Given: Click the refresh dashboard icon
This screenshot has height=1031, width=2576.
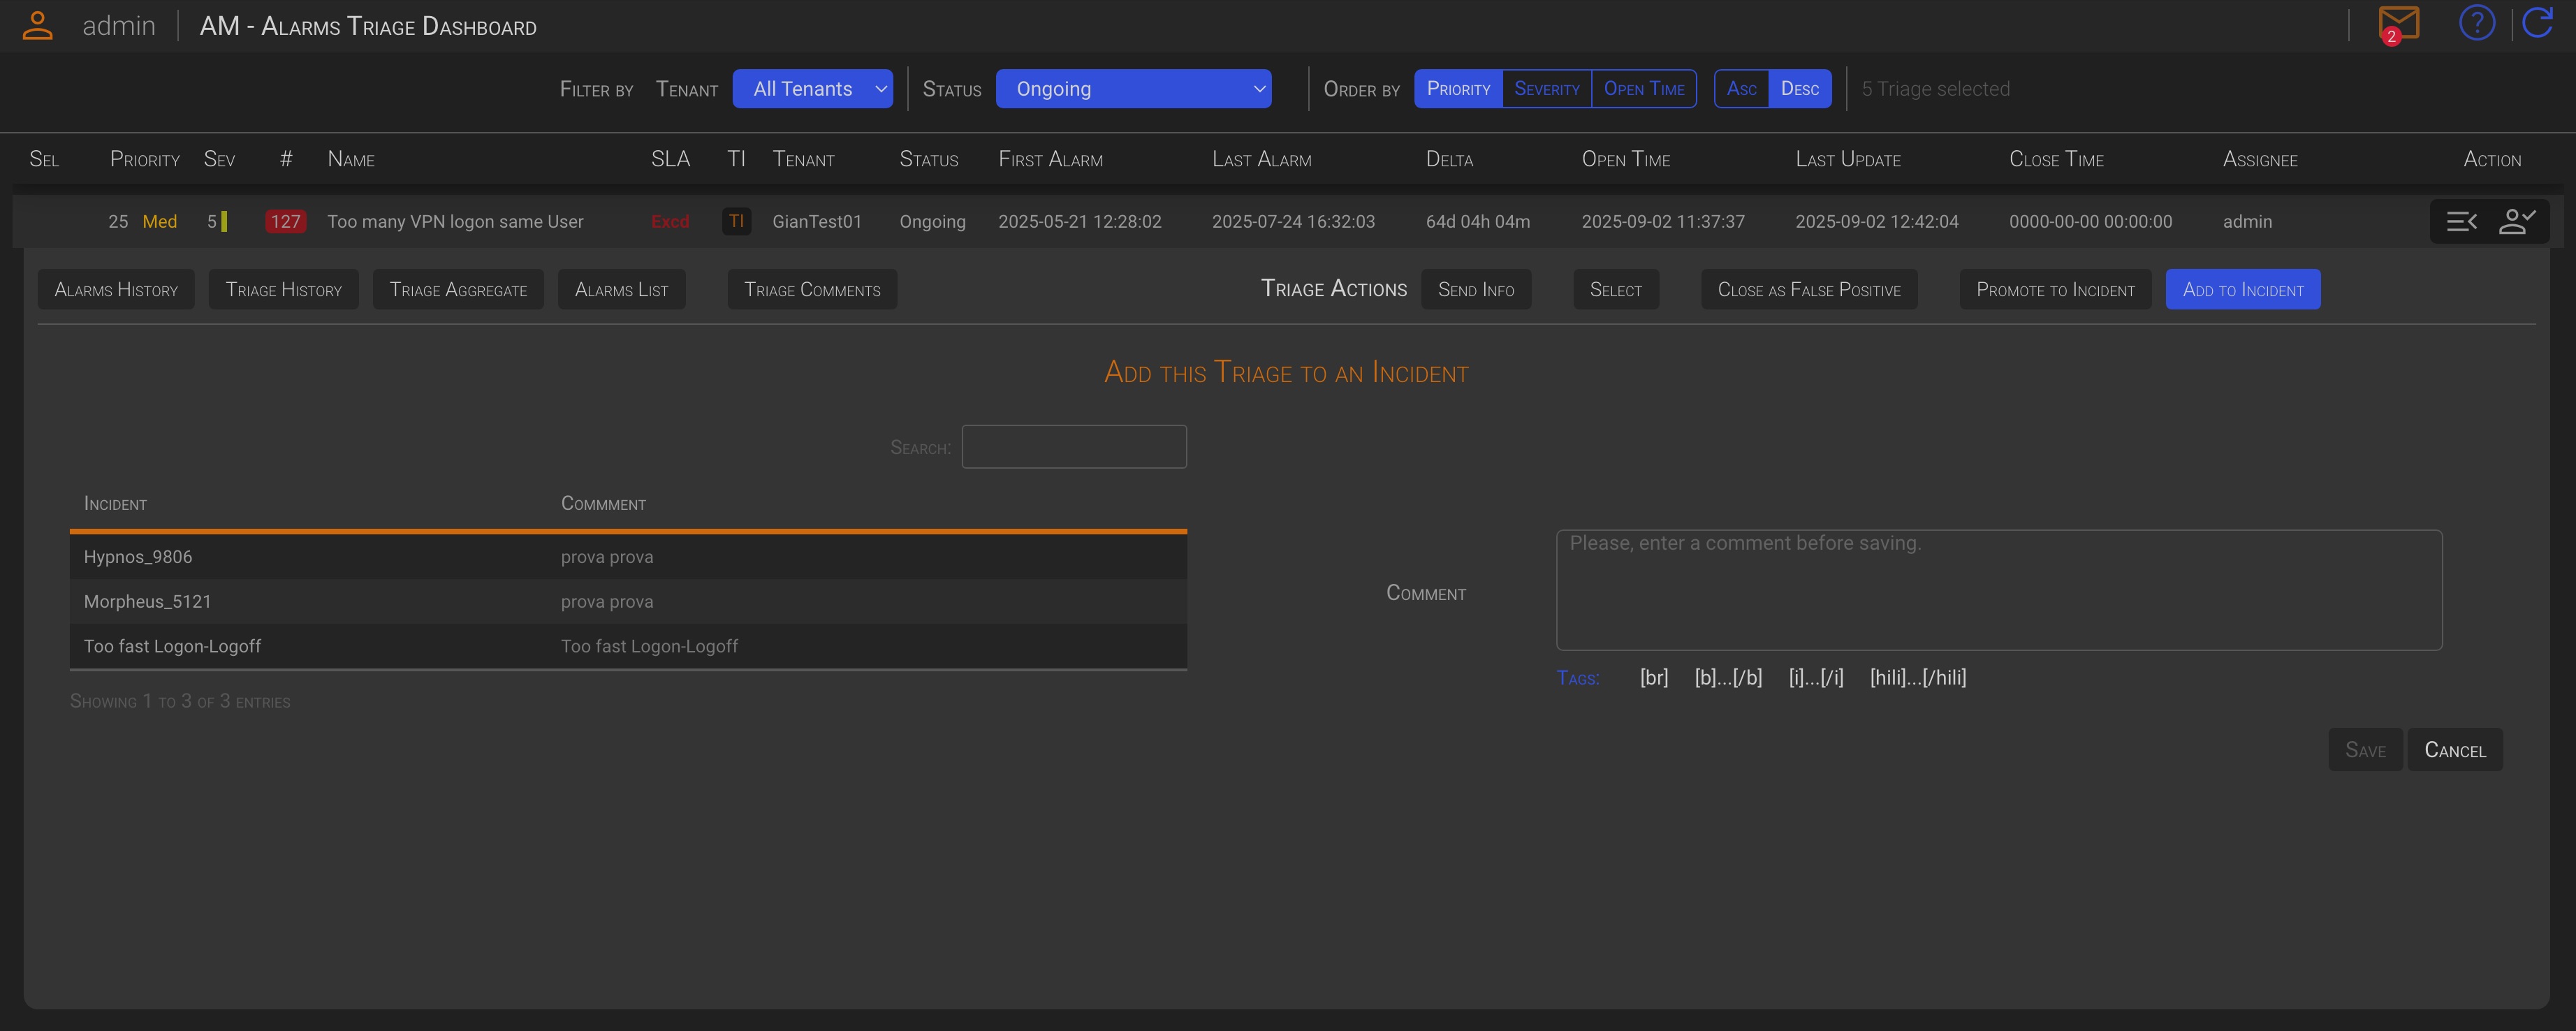Looking at the screenshot, I should (x=2538, y=23).
